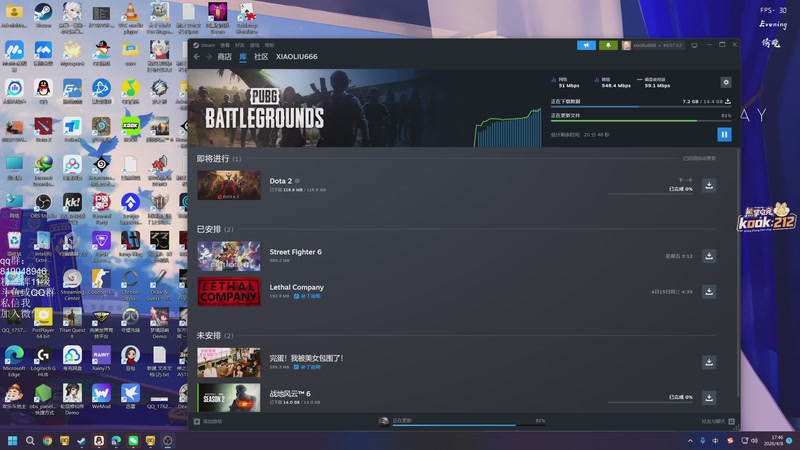Open 补丁说明 patch notes for Lethal Company
The height and width of the screenshot is (450, 800).
[x=307, y=296]
